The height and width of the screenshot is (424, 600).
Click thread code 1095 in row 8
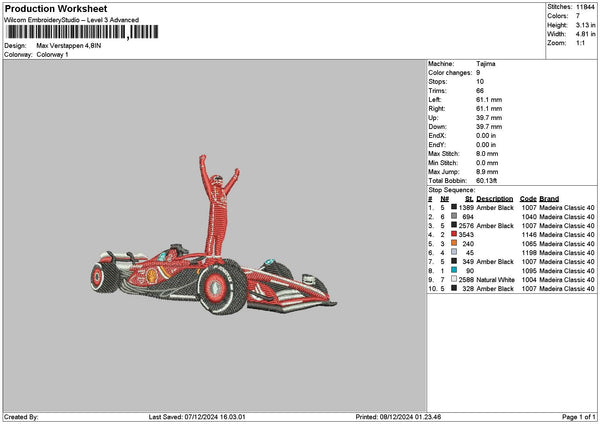(x=529, y=271)
